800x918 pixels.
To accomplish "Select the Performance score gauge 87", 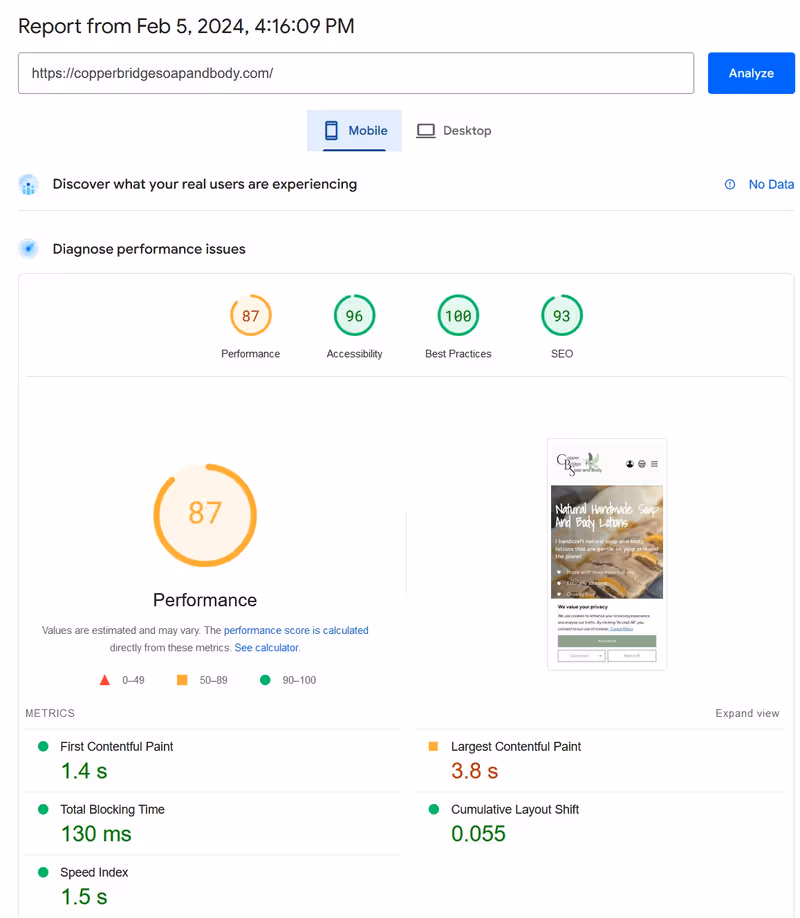I will point(250,316).
